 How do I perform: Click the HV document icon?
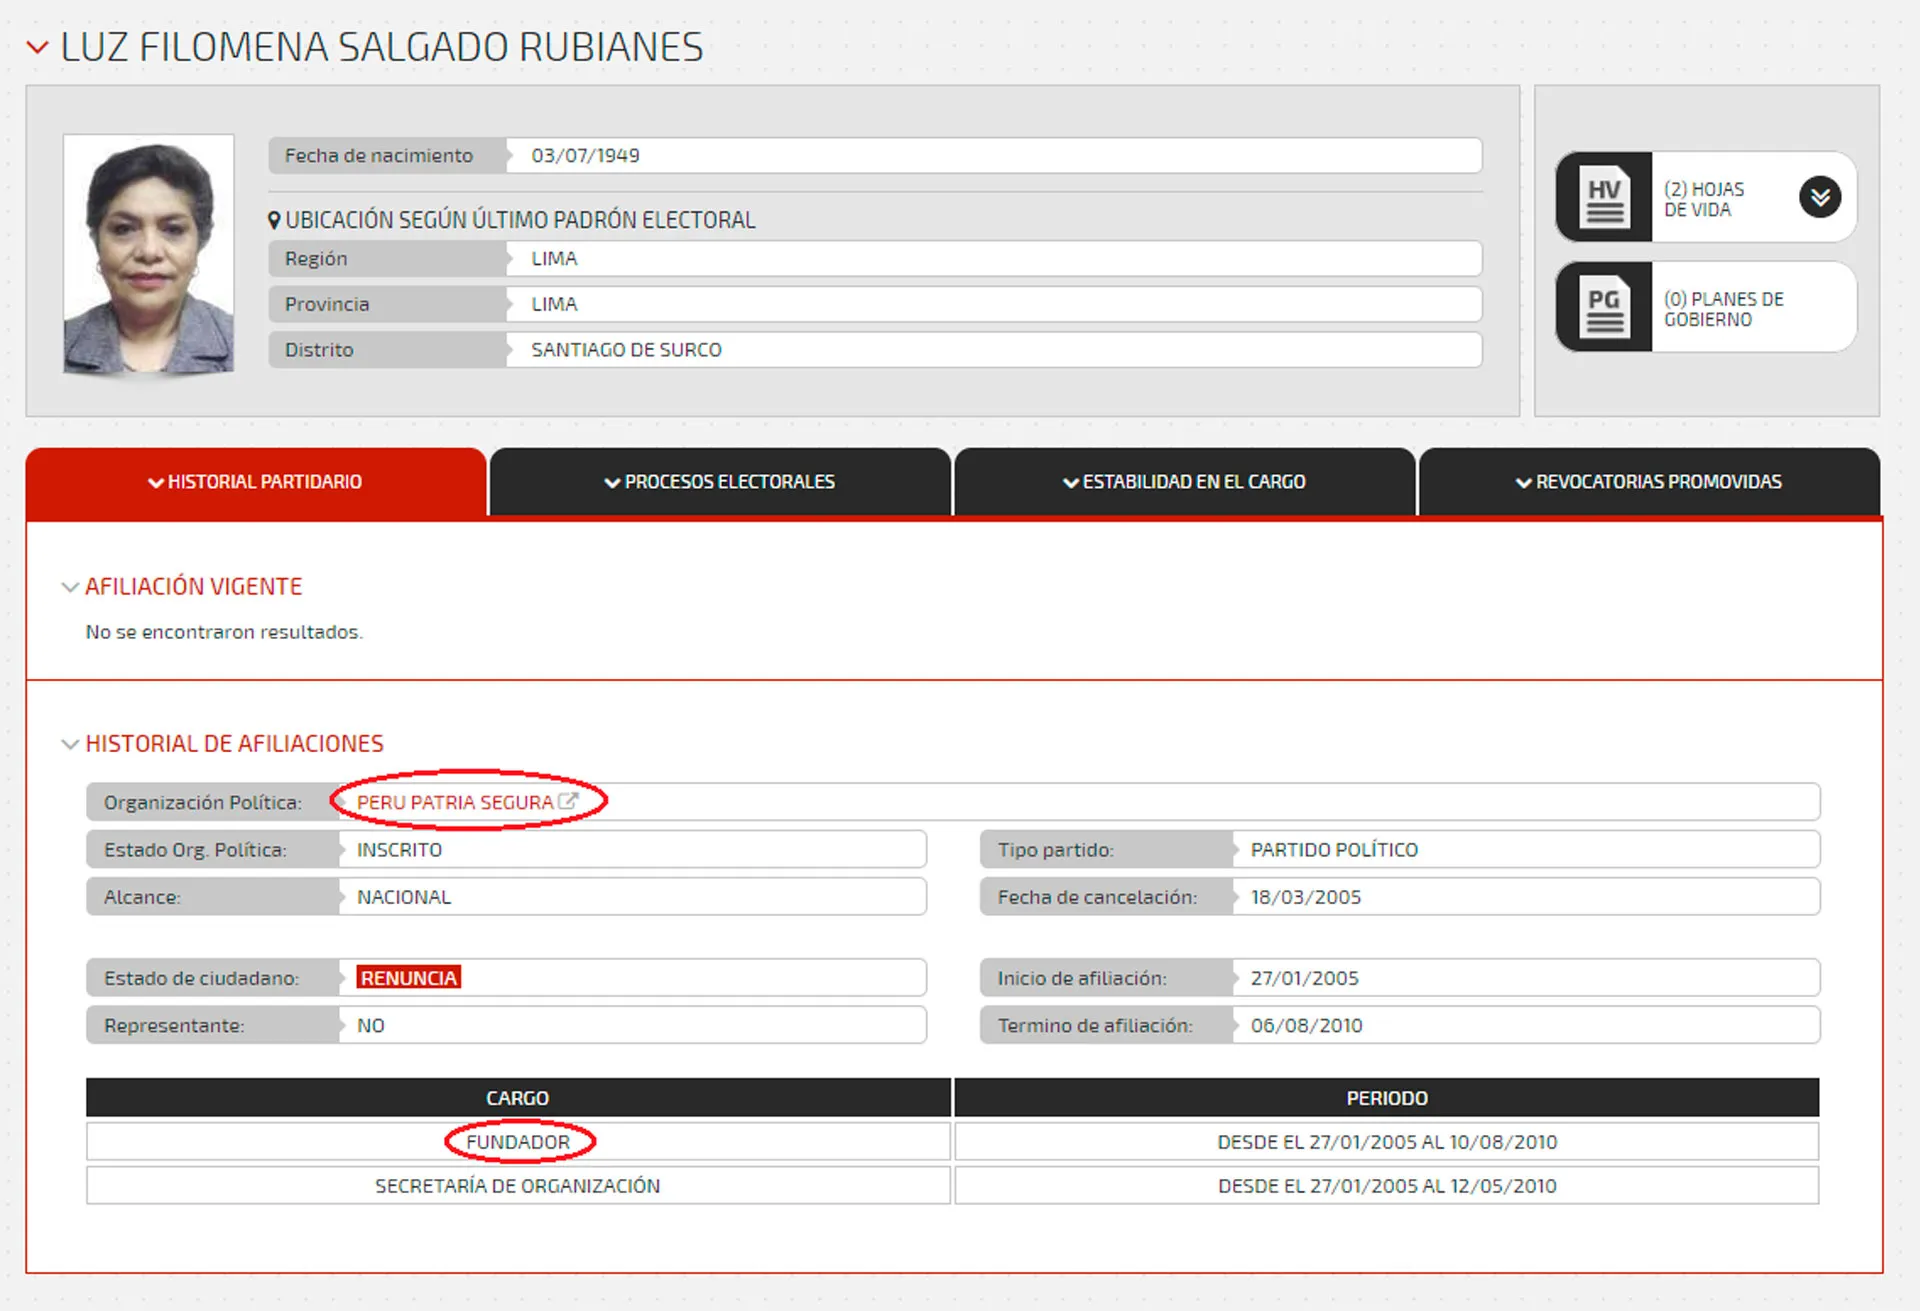tap(1604, 198)
